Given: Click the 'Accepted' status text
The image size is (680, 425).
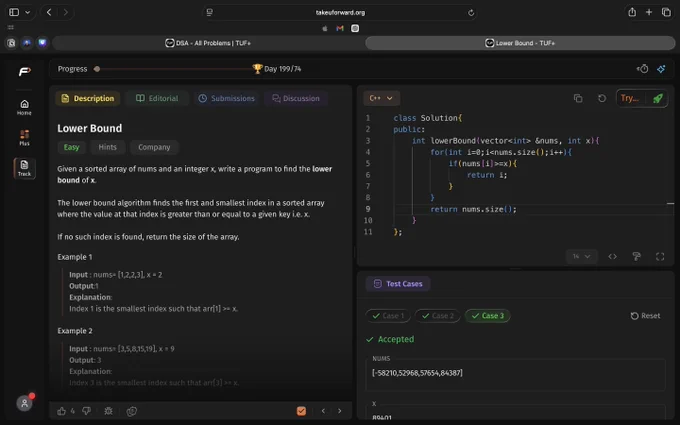Looking at the screenshot, I should 396,339.
